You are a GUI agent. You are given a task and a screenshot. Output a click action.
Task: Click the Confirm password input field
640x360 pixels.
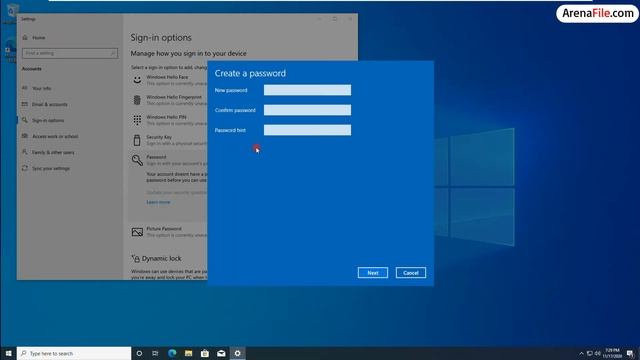click(307, 110)
